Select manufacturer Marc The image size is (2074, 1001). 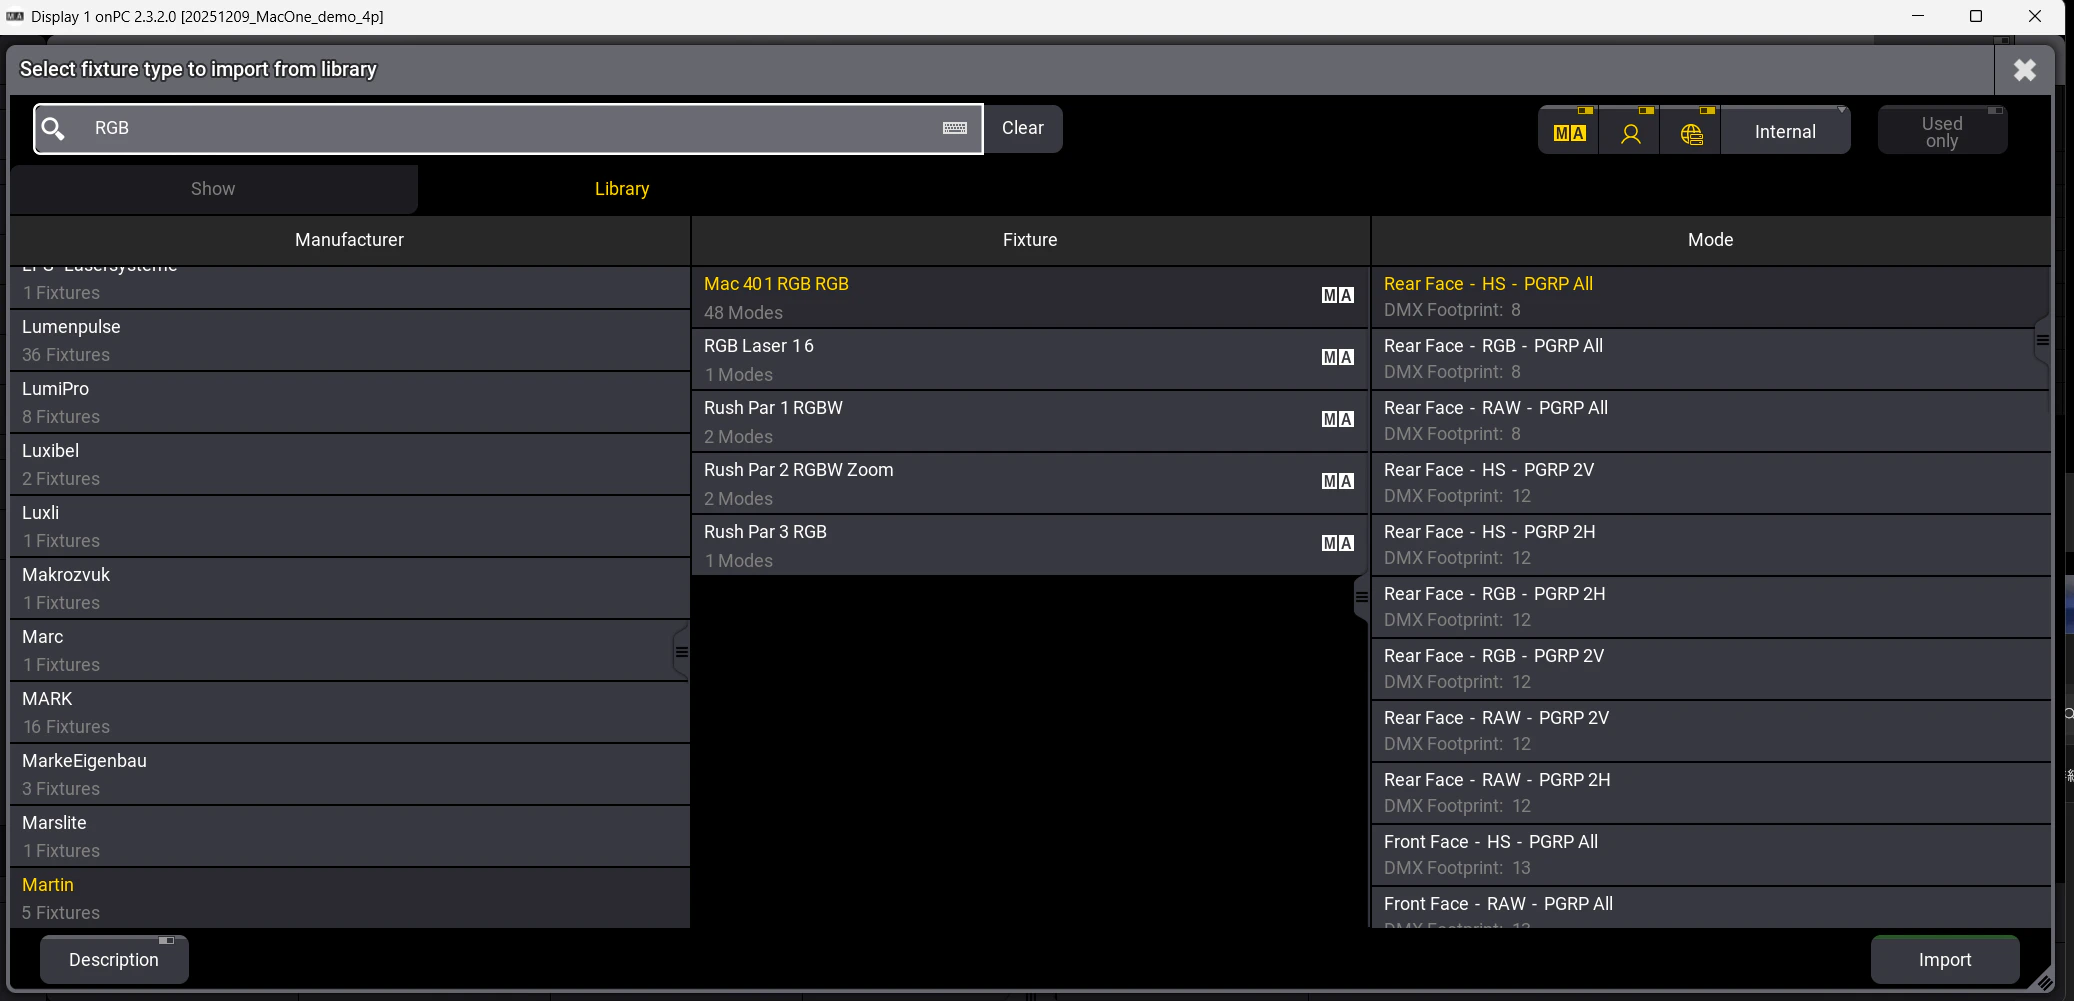350,651
